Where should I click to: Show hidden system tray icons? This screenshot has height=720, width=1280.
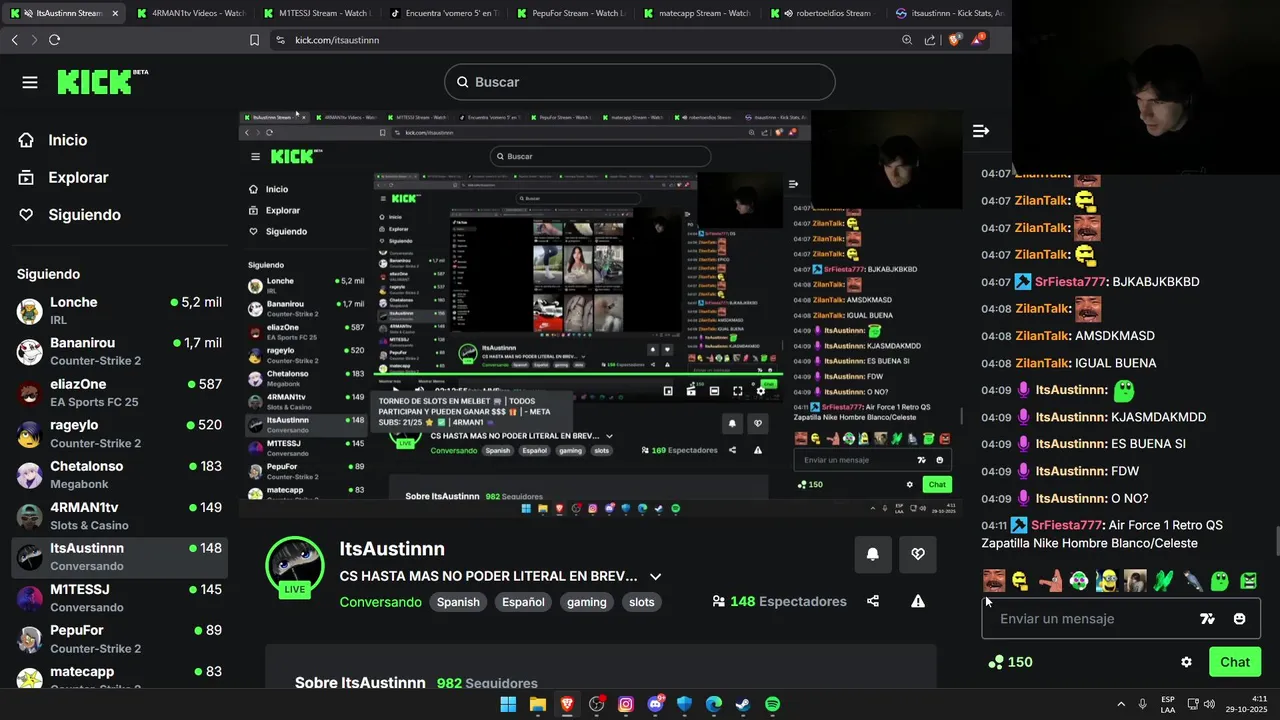click(1120, 704)
